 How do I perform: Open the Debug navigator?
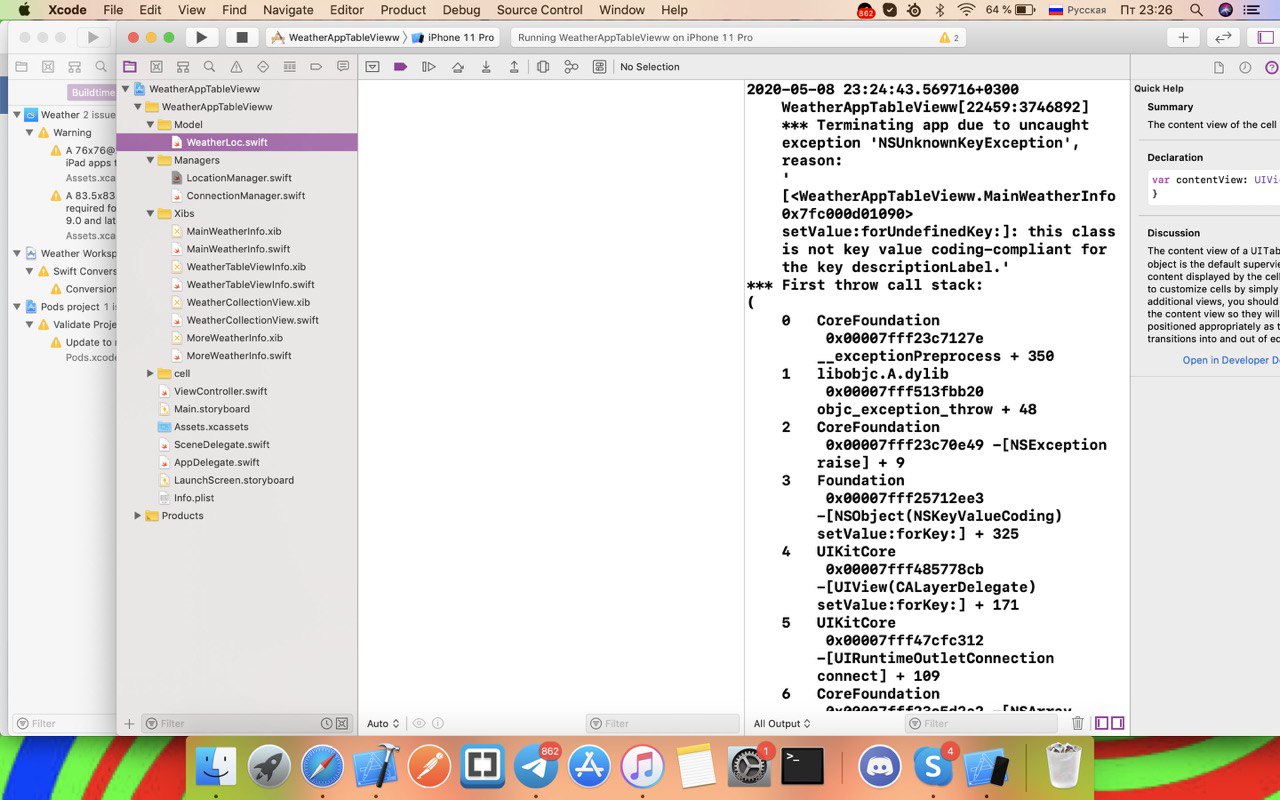click(289, 67)
